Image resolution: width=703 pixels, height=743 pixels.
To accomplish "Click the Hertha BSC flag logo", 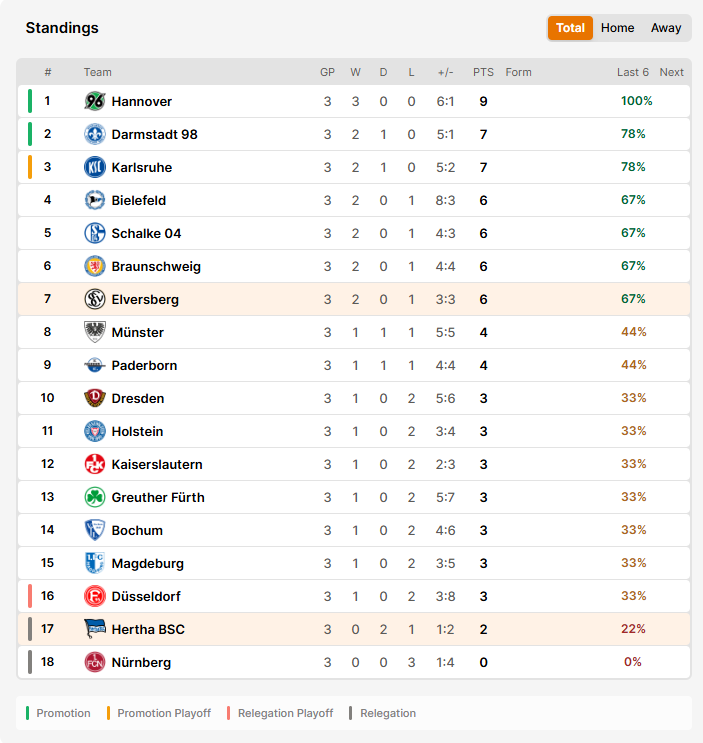I will point(95,629).
